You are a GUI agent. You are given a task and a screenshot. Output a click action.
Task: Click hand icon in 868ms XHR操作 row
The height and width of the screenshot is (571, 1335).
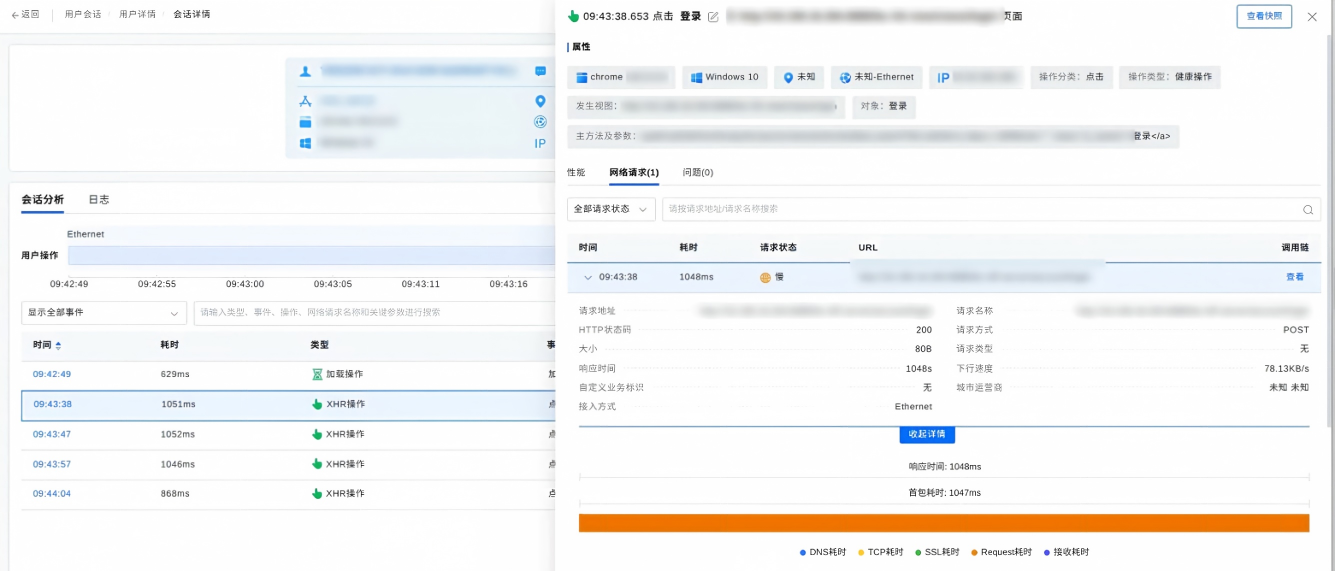coord(317,493)
